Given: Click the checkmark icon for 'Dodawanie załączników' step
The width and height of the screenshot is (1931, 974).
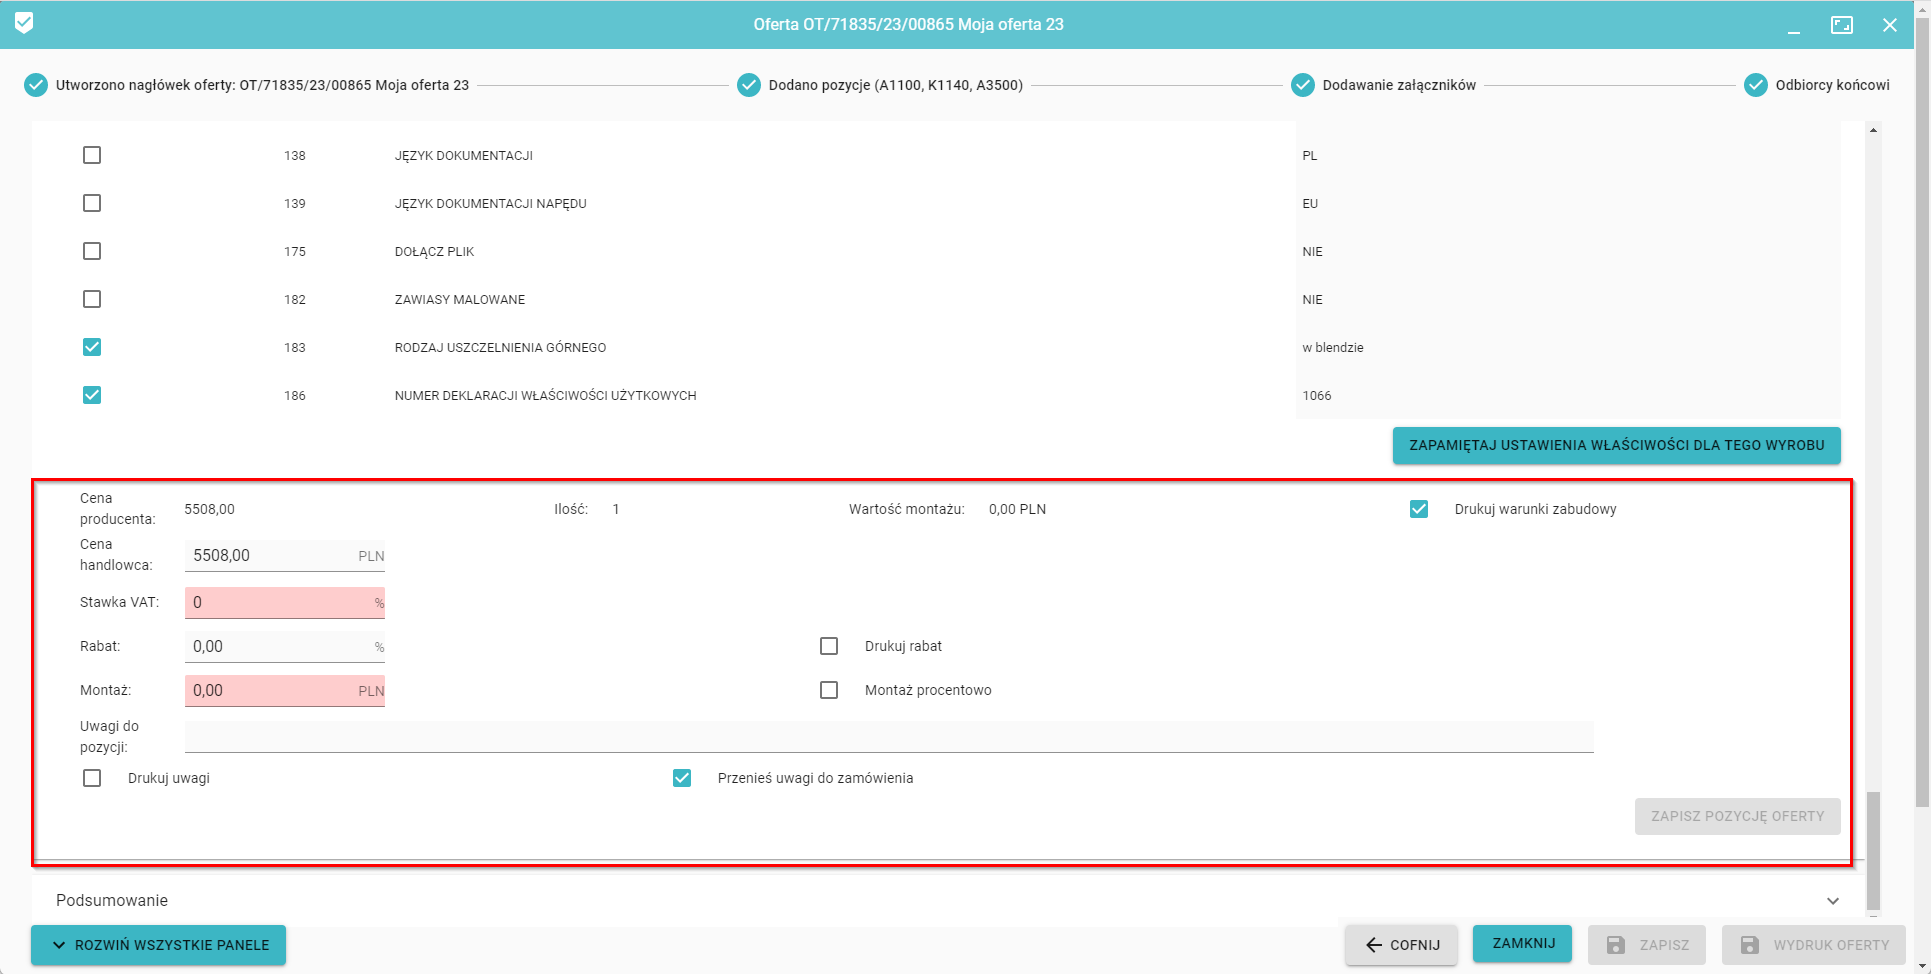Looking at the screenshot, I should 1302,85.
